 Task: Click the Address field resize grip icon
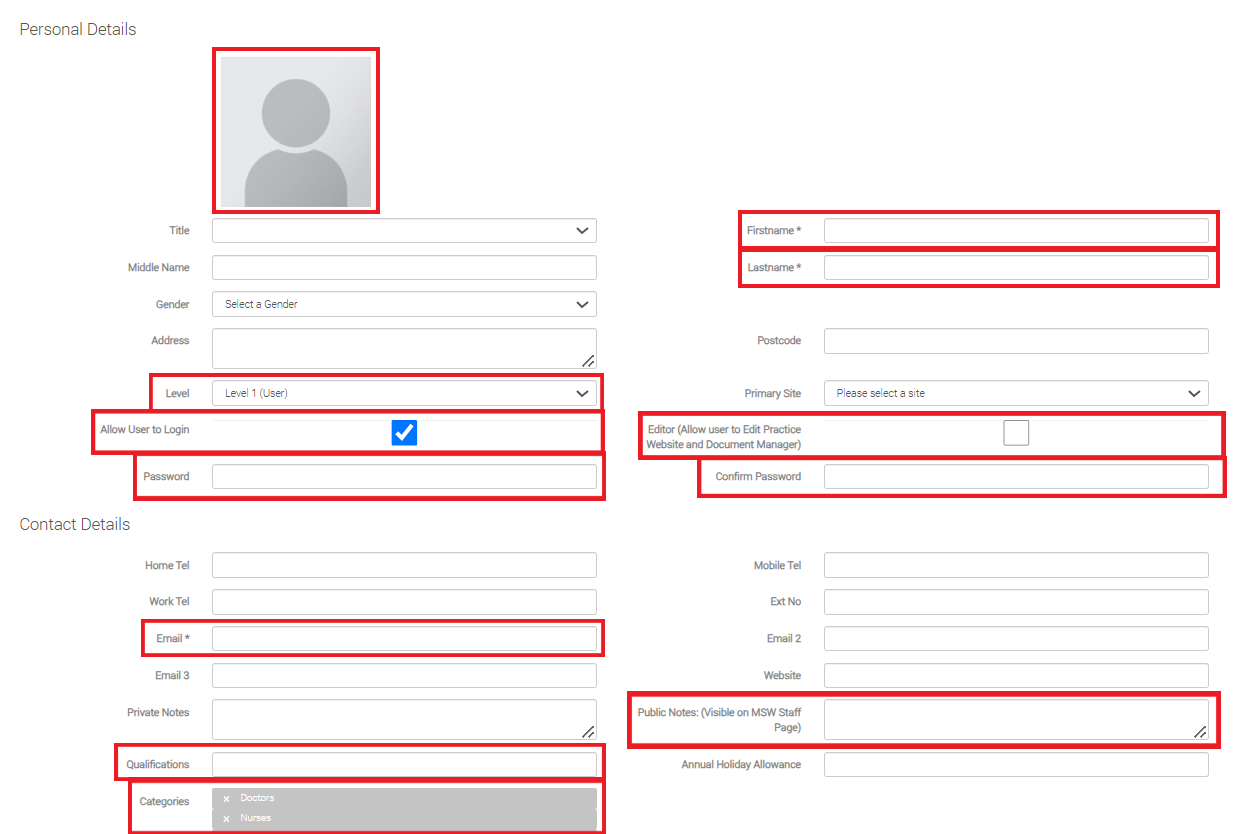click(x=589, y=360)
